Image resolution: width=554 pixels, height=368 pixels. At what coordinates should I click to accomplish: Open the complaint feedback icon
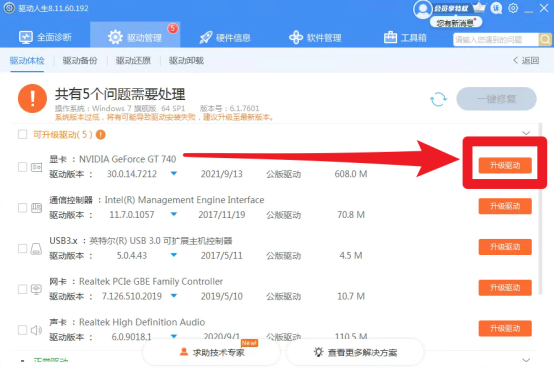point(496,8)
